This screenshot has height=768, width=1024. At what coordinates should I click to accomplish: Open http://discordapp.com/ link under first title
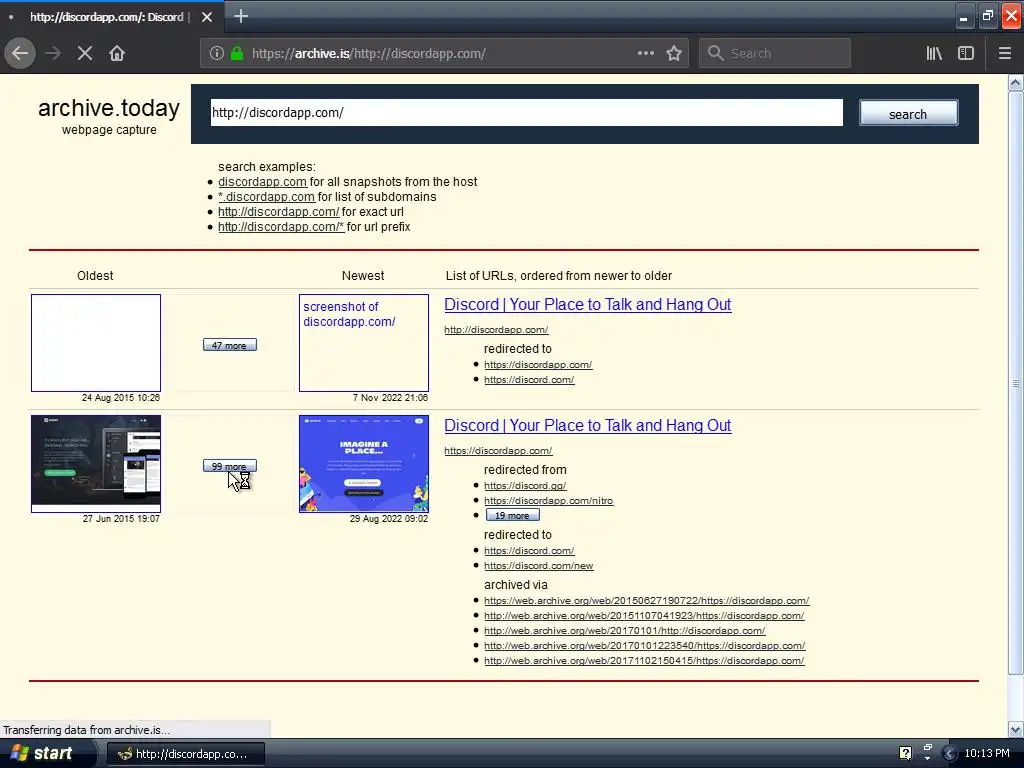click(496, 330)
